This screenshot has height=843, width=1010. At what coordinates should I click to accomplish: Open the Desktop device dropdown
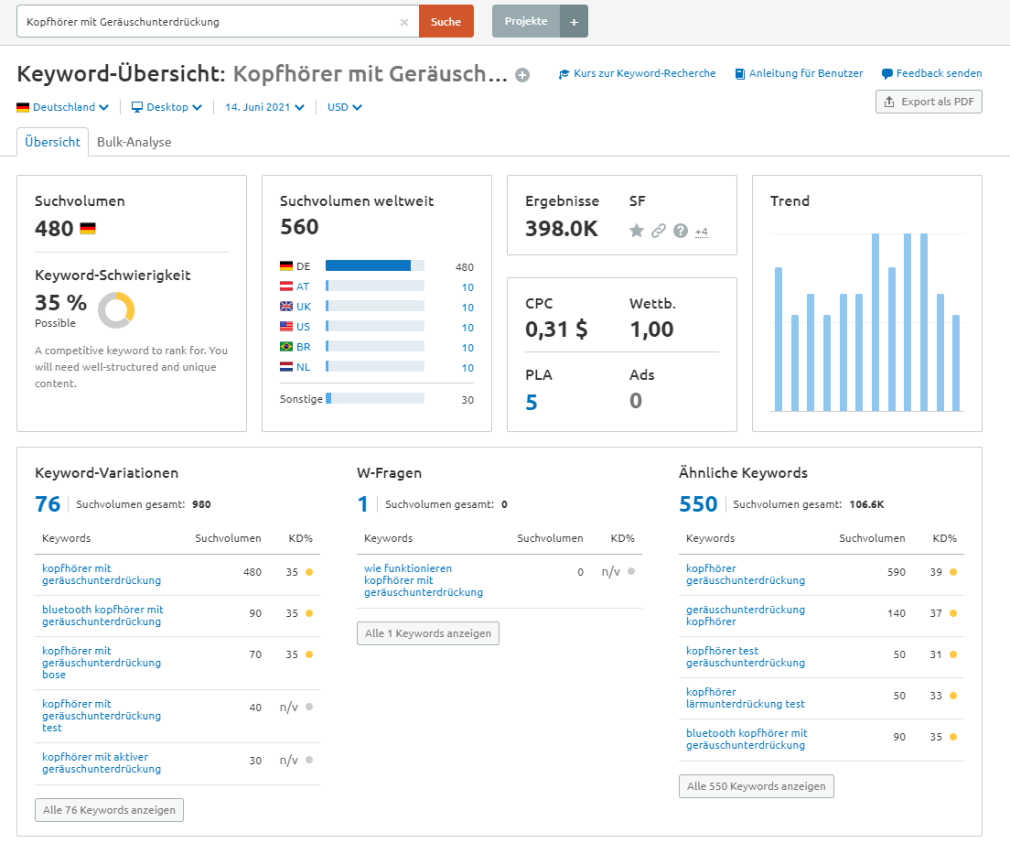(x=166, y=107)
